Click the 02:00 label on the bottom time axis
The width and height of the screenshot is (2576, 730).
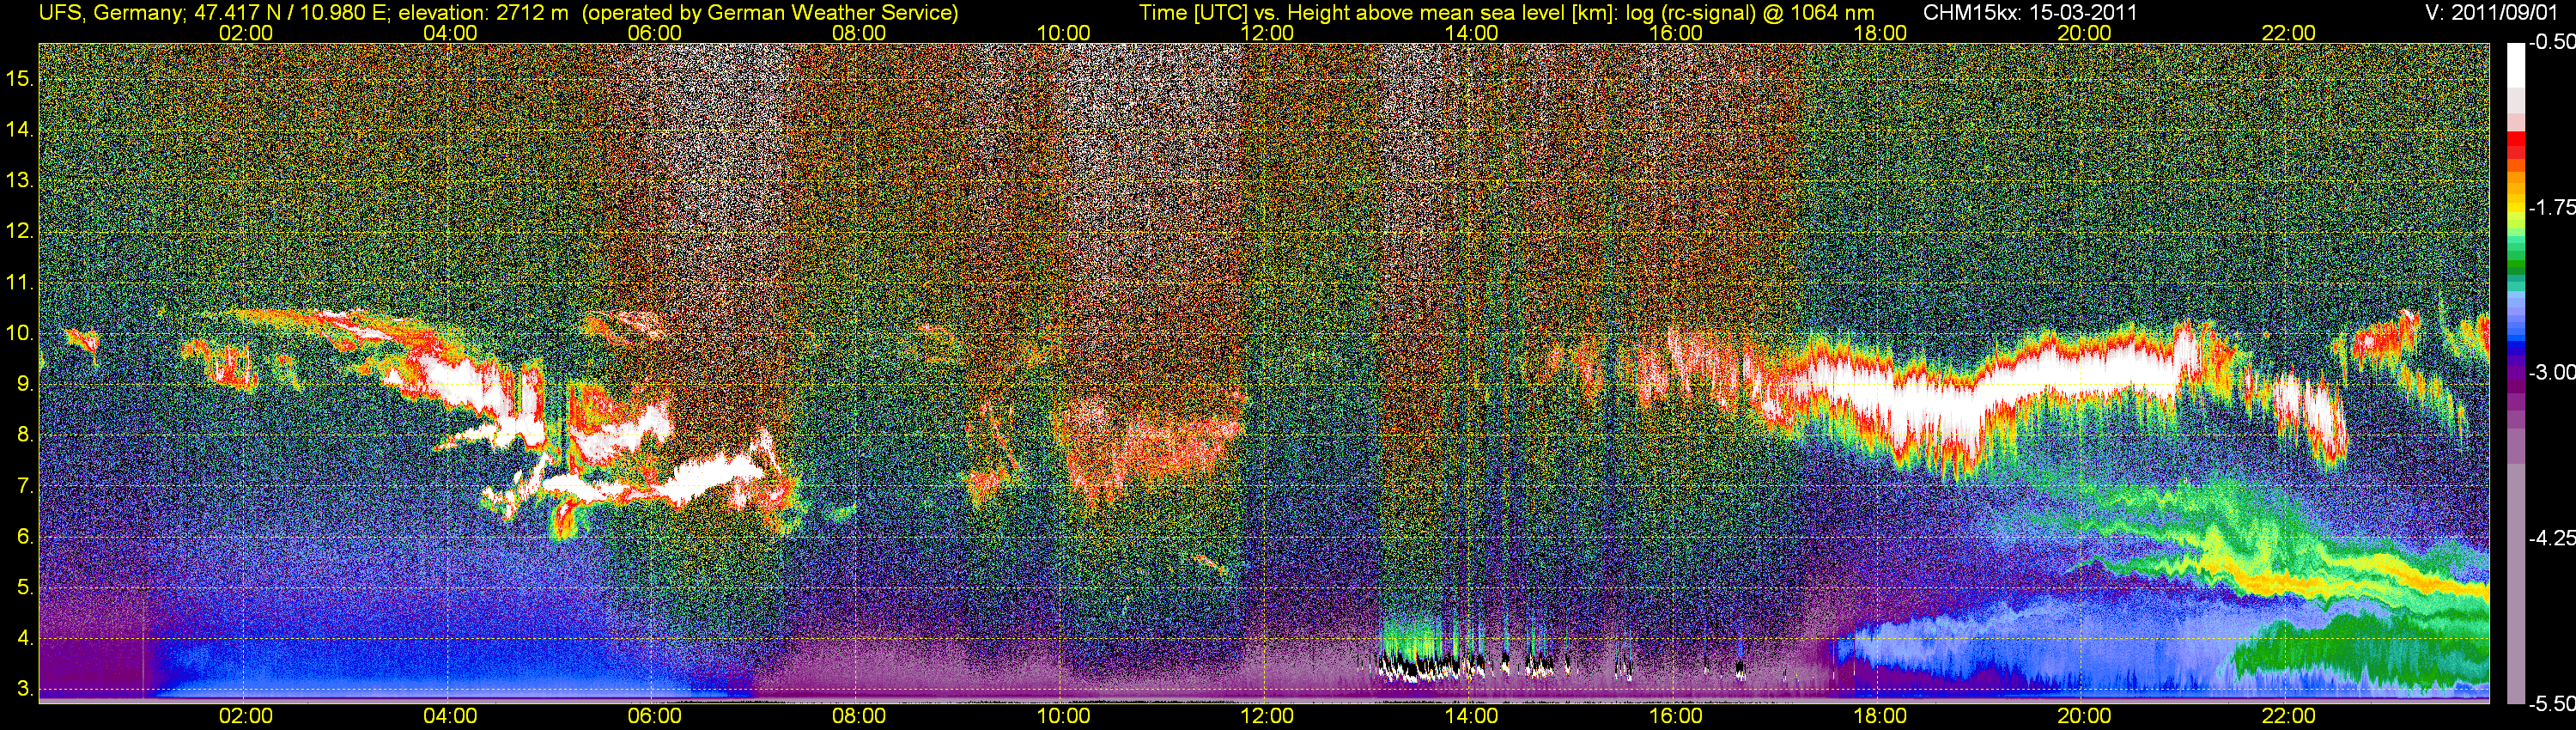245,716
